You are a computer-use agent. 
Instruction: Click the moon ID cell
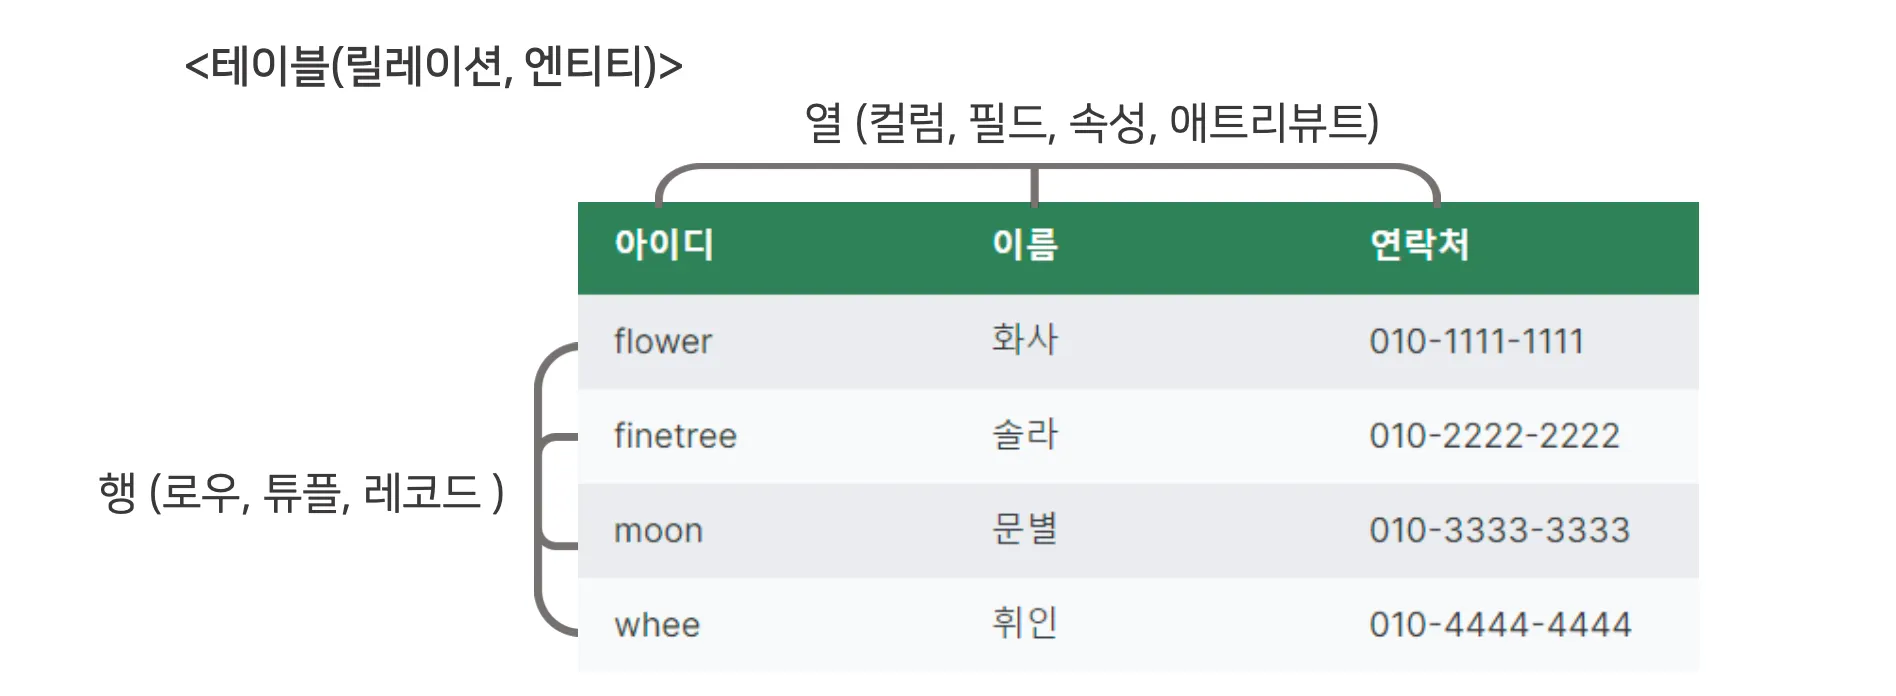coord(658,531)
